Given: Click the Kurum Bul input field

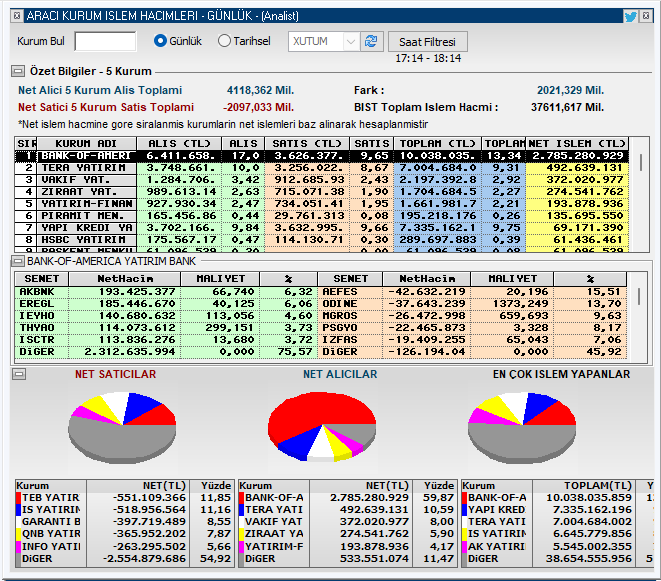Looking at the screenshot, I should pyautogui.click(x=105, y=41).
